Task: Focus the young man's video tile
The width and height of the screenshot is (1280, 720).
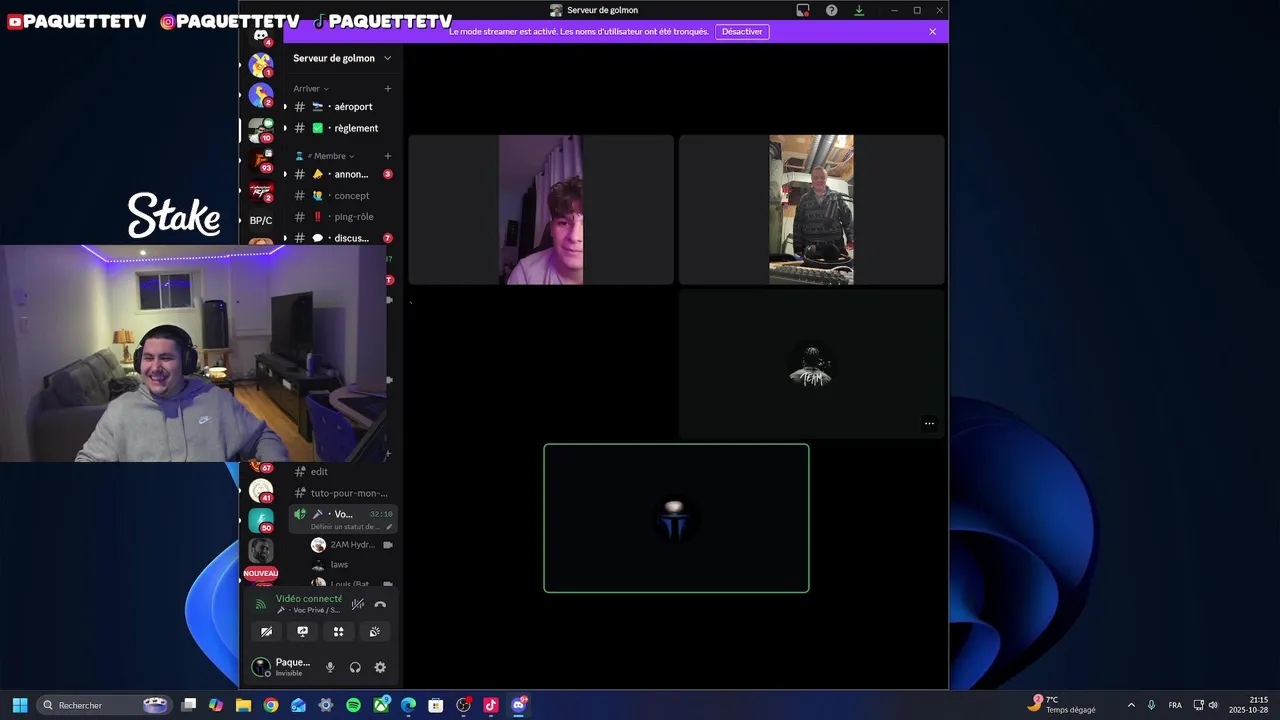Action: [541, 210]
